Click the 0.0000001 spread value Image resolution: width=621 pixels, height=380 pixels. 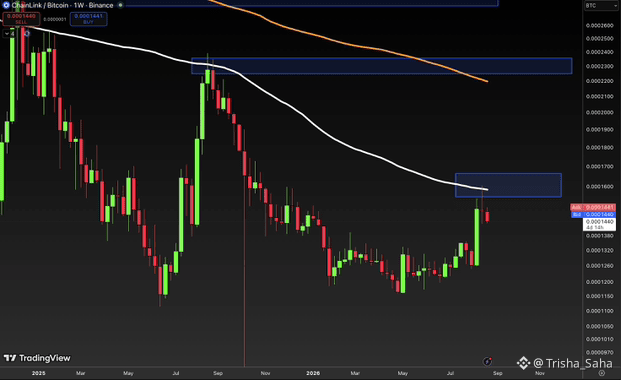[55, 19]
